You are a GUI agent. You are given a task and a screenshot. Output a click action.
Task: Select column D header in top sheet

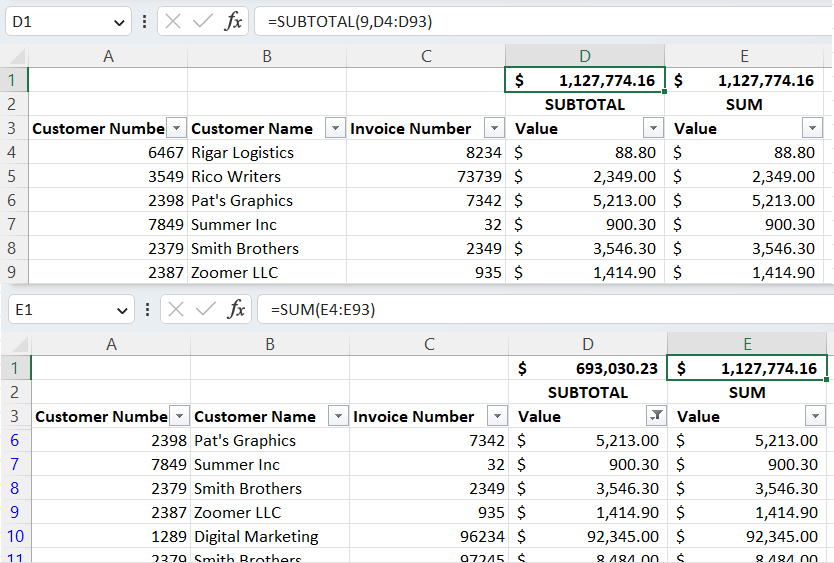point(585,56)
